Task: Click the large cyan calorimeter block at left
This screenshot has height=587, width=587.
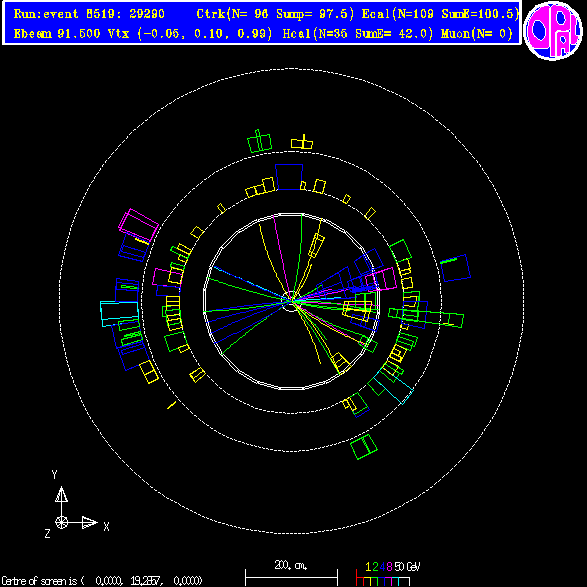Action: 120,313
